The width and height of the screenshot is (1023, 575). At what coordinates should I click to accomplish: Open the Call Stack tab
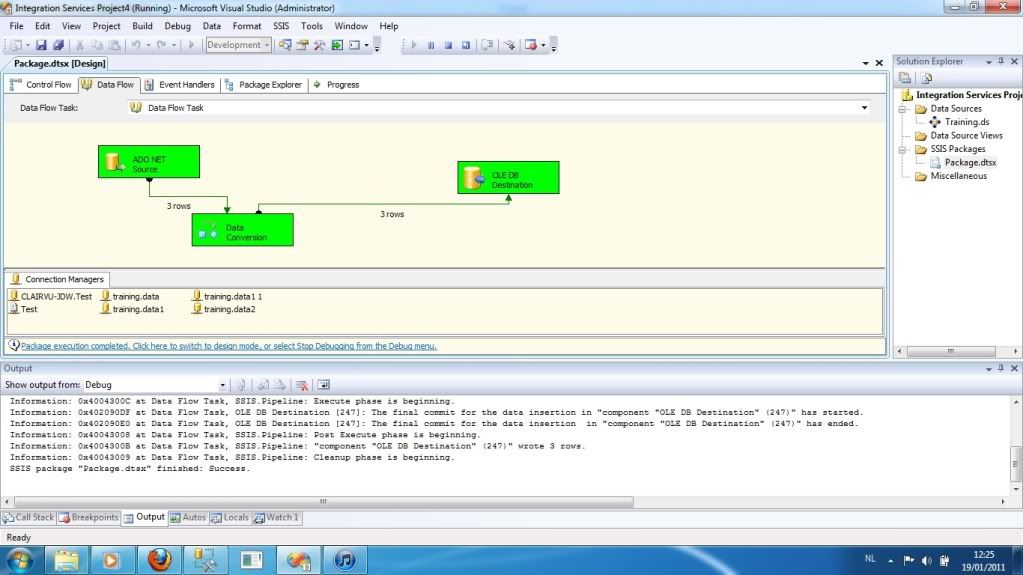pyautogui.click(x=29, y=518)
